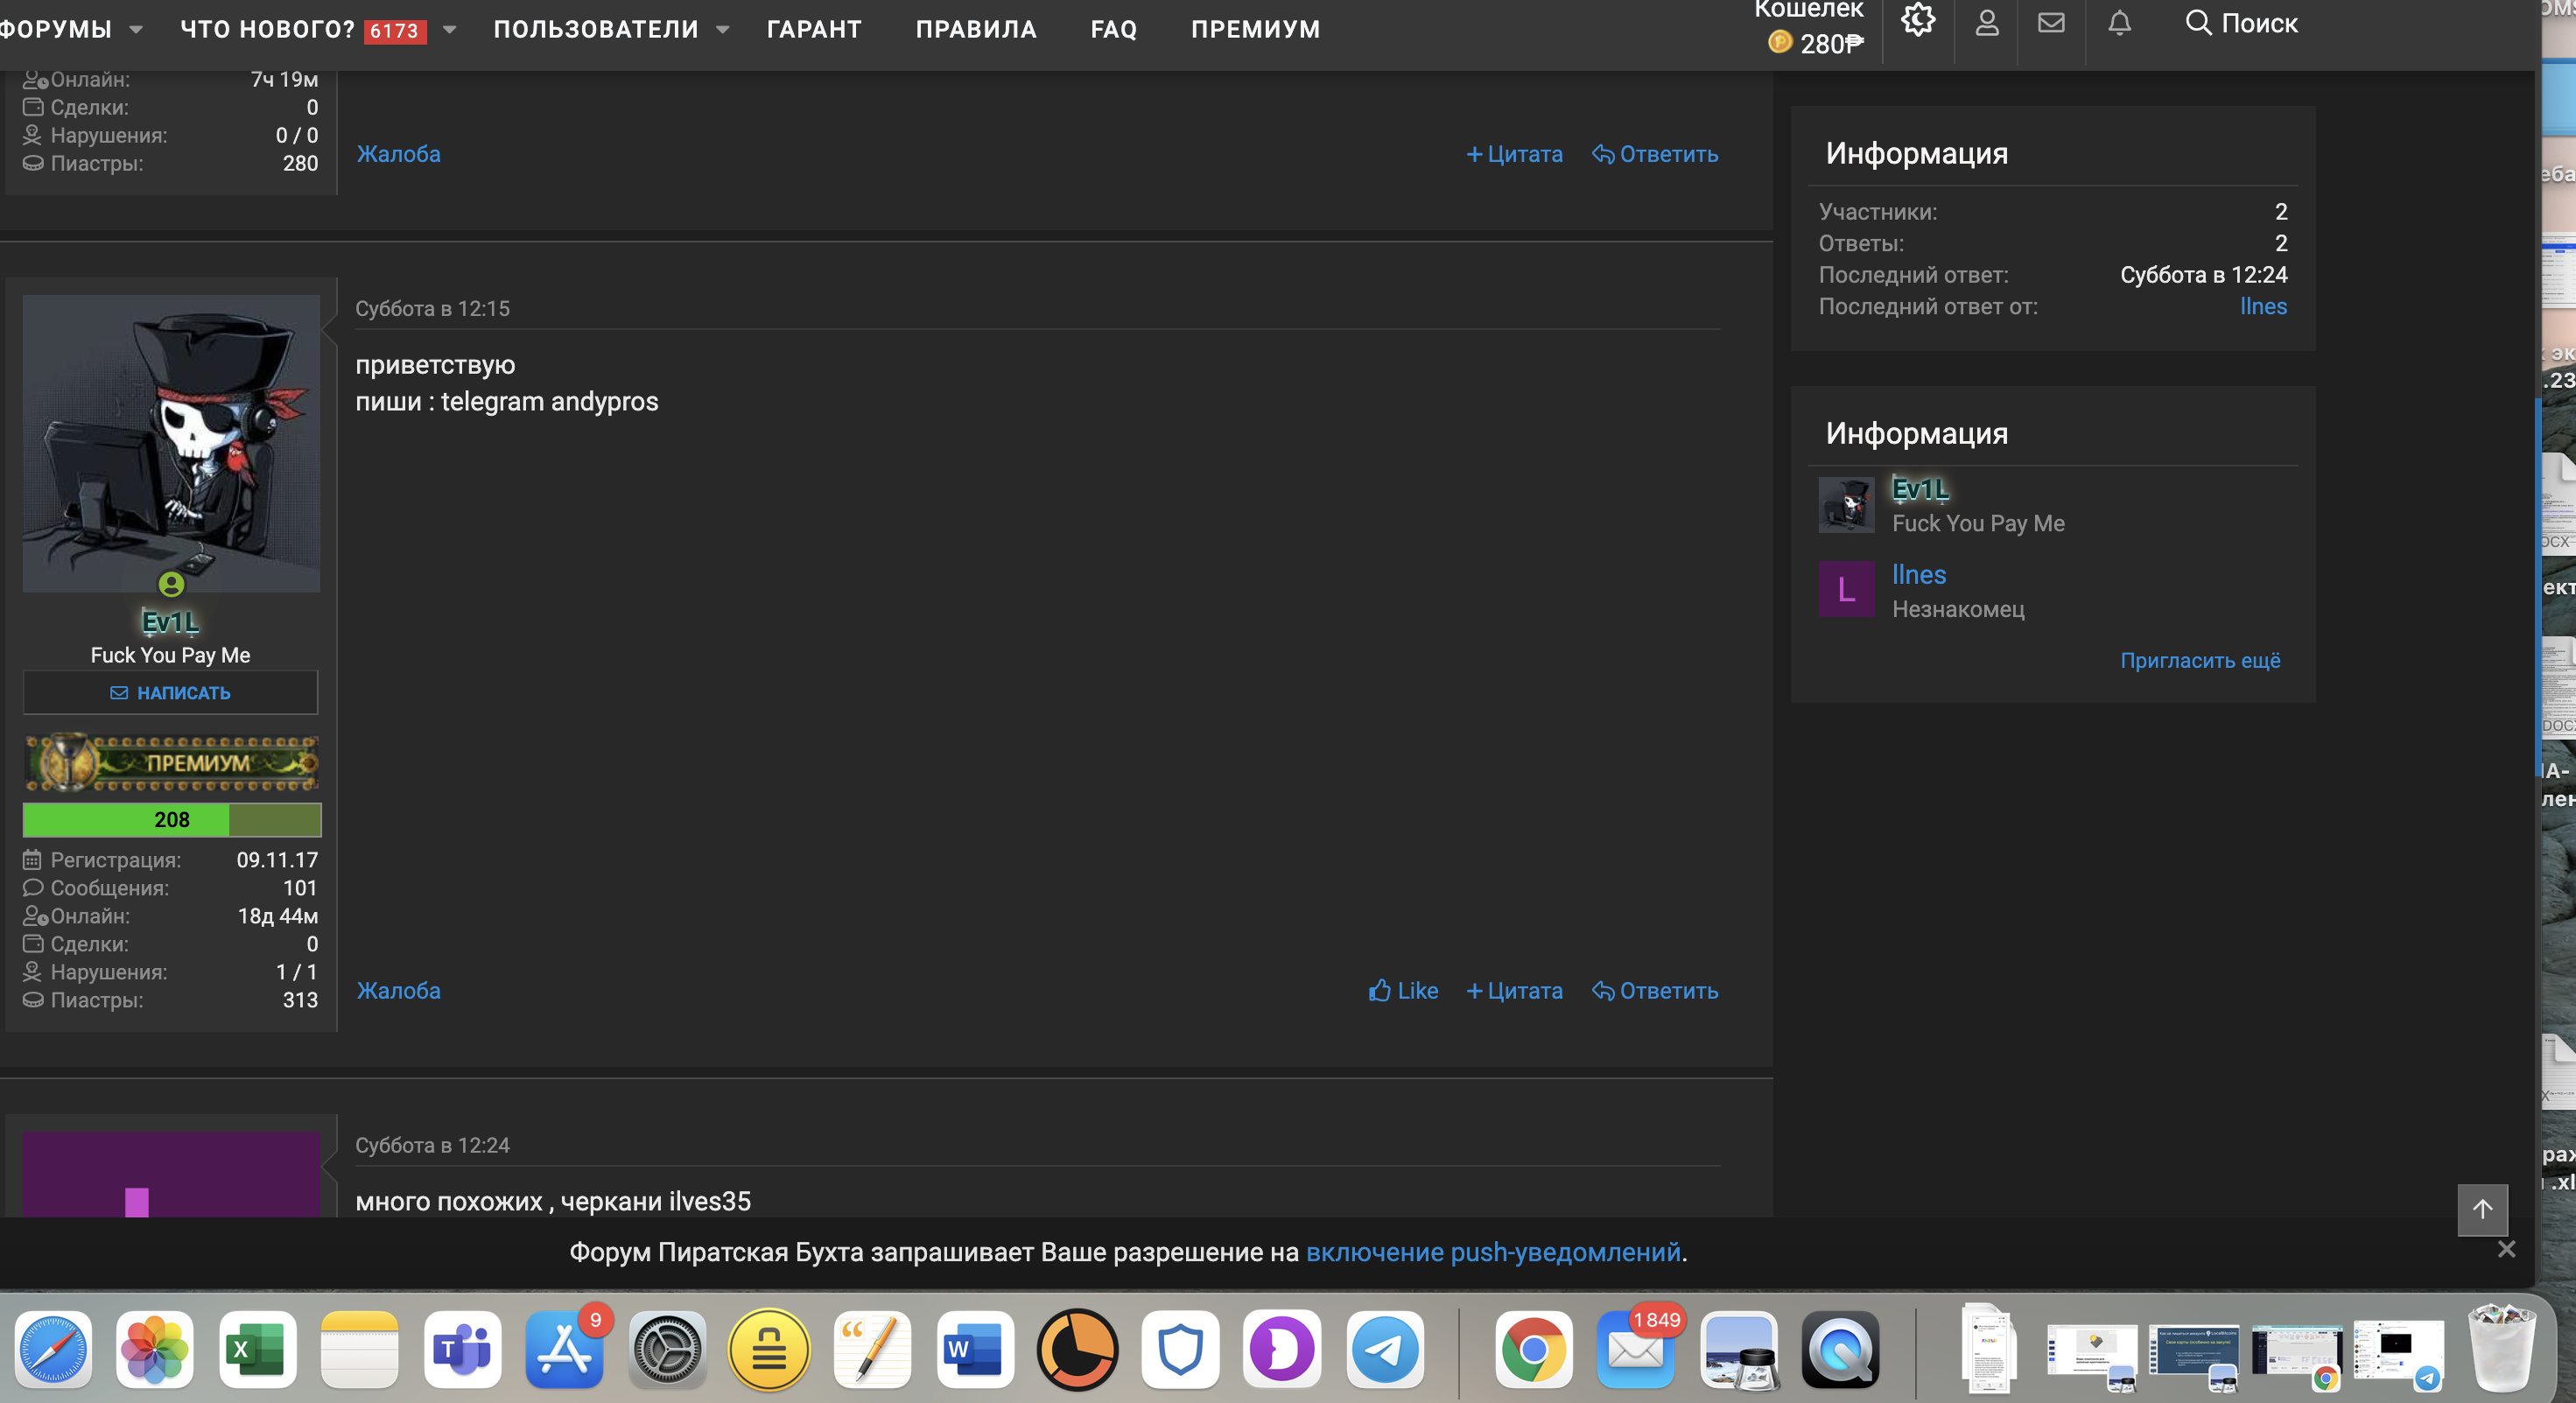The height and width of the screenshot is (1403, 2576).
Task: Open Mail from the dock
Action: pos(1636,1350)
